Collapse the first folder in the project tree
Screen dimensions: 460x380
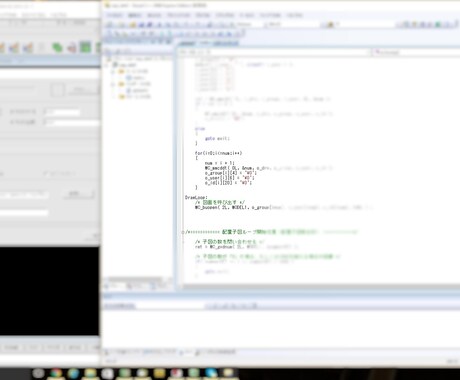[113, 71]
